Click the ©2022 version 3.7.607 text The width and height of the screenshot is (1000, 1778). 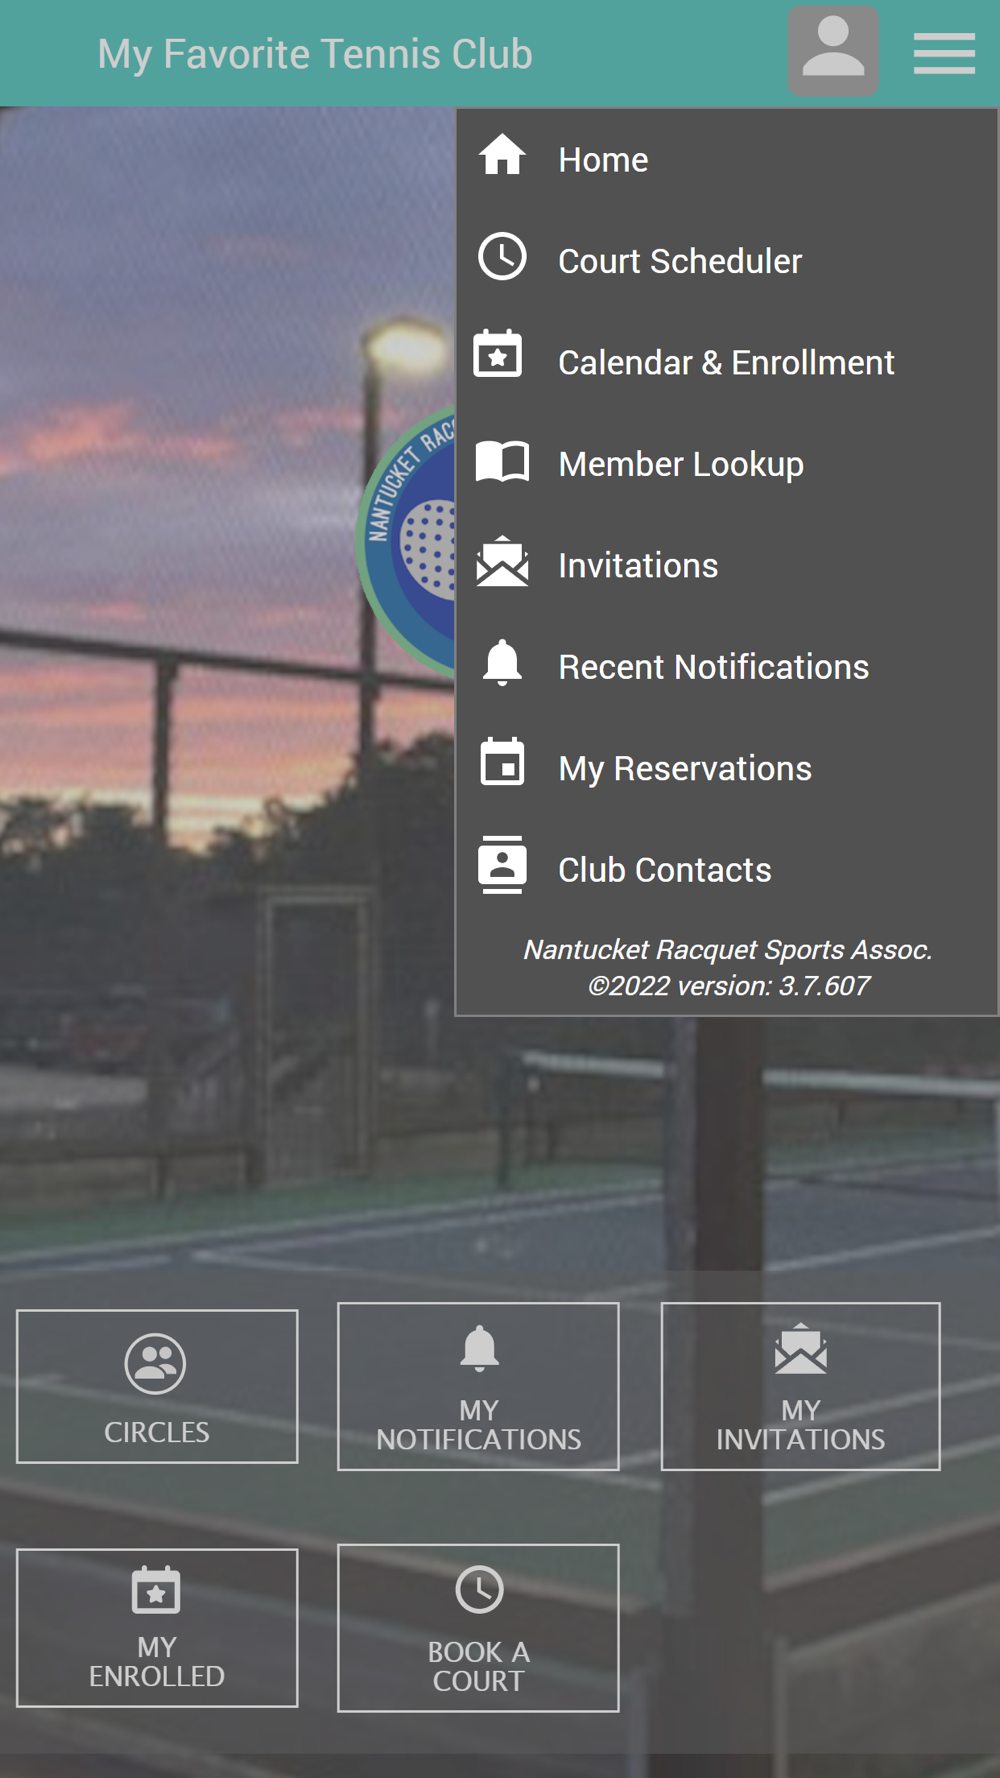[728, 985]
